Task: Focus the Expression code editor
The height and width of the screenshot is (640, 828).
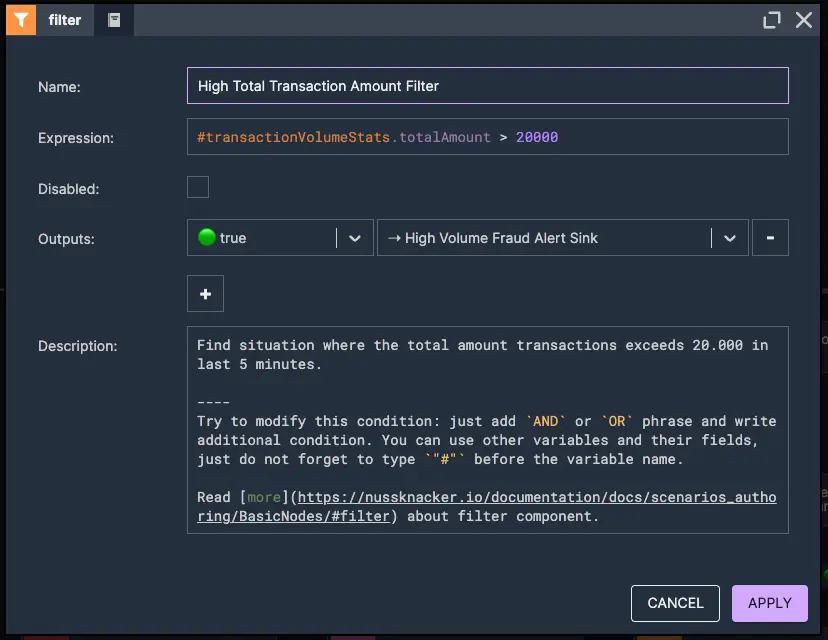Action: (487, 137)
